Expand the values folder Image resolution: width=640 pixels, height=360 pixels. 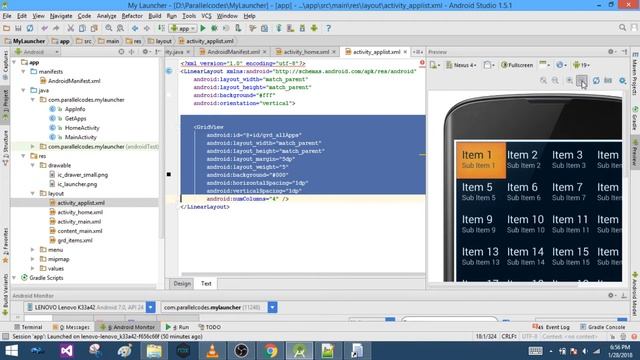click(x=33, y=268)
